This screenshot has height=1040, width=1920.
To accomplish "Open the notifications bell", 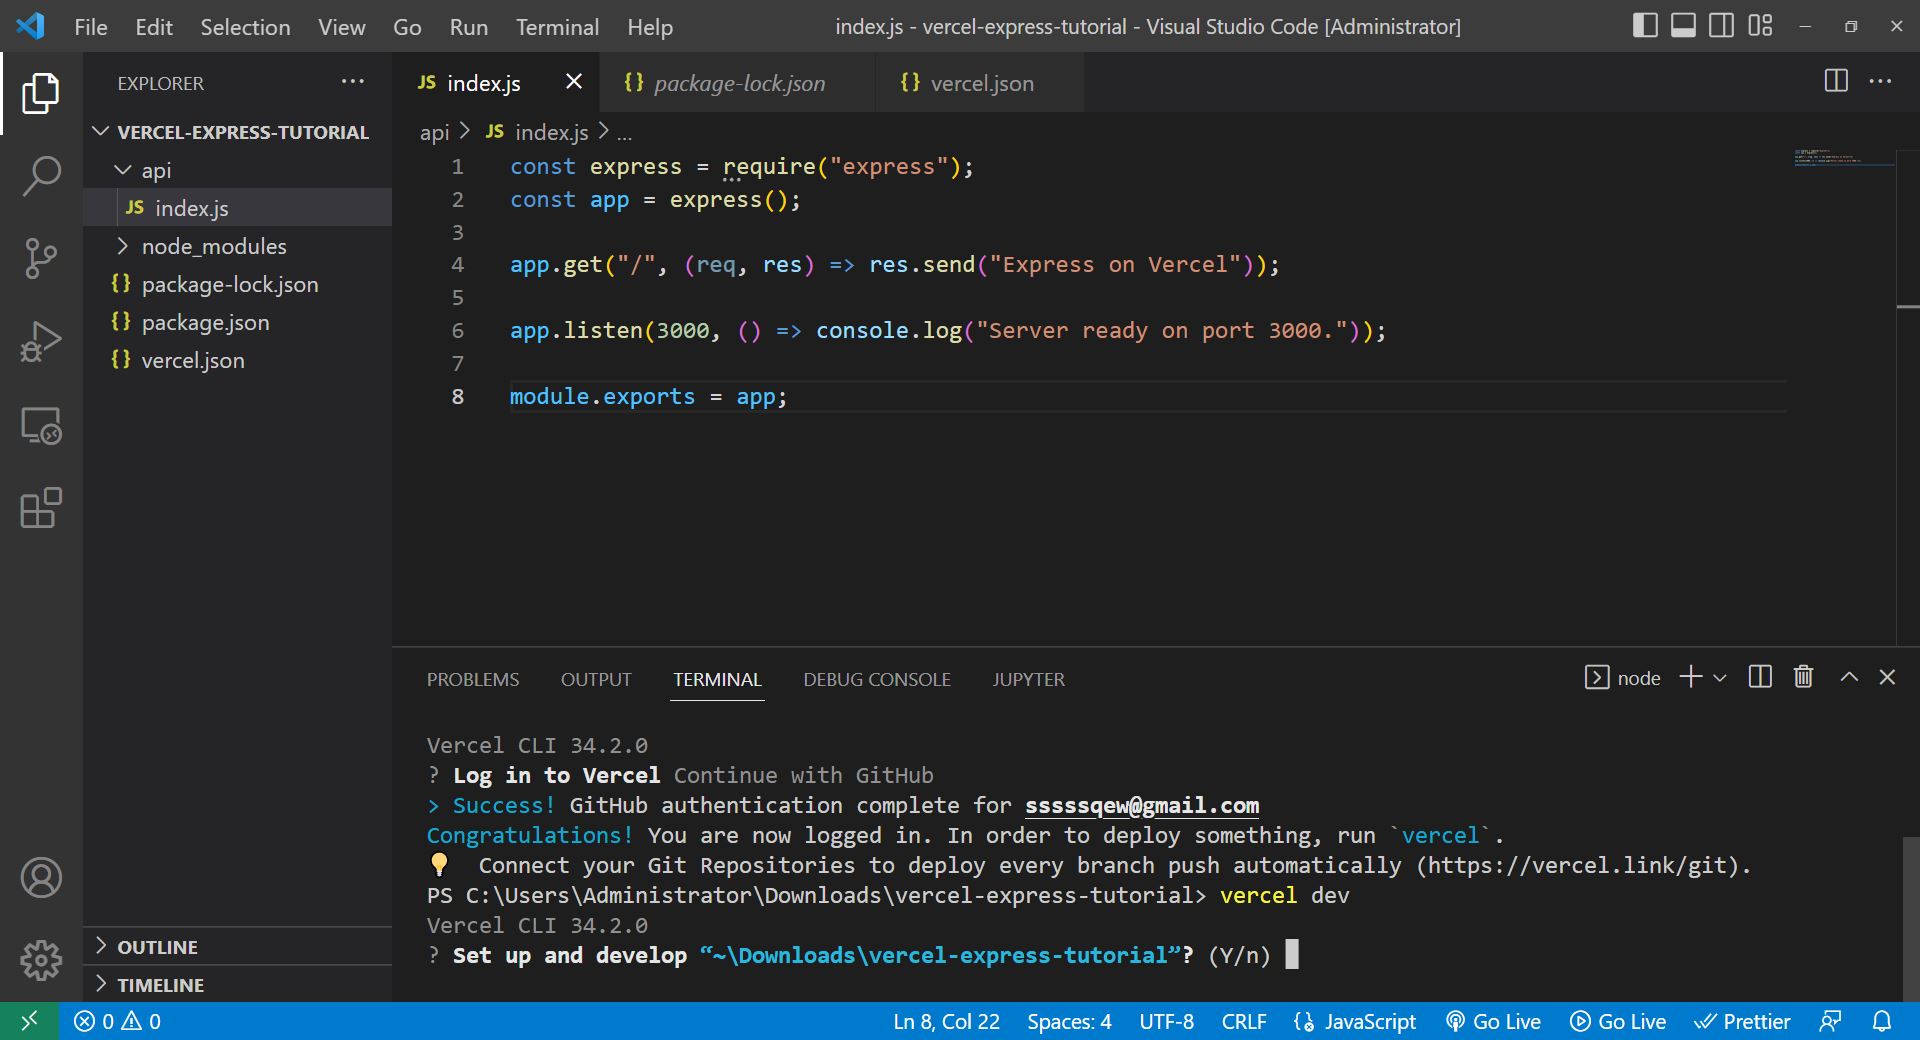I will tap(1882, 1021).
